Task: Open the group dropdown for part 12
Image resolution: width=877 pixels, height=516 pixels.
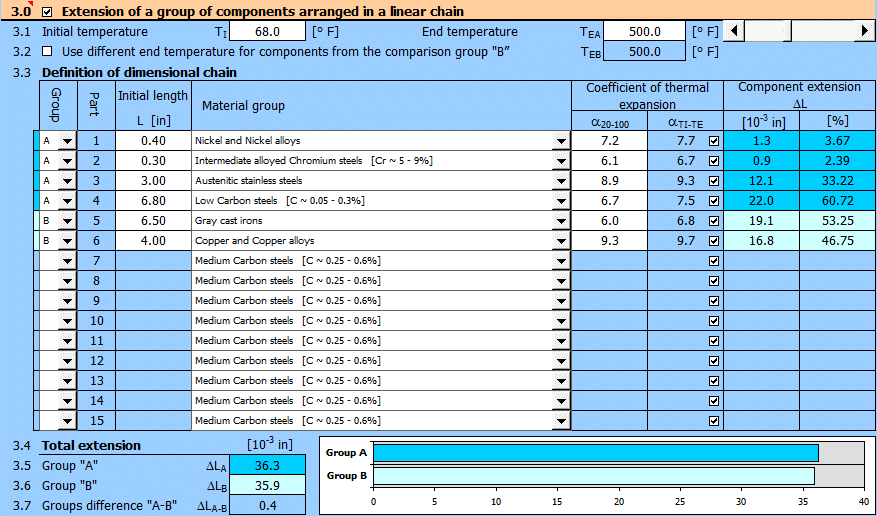Action: [x=67, y=361]
